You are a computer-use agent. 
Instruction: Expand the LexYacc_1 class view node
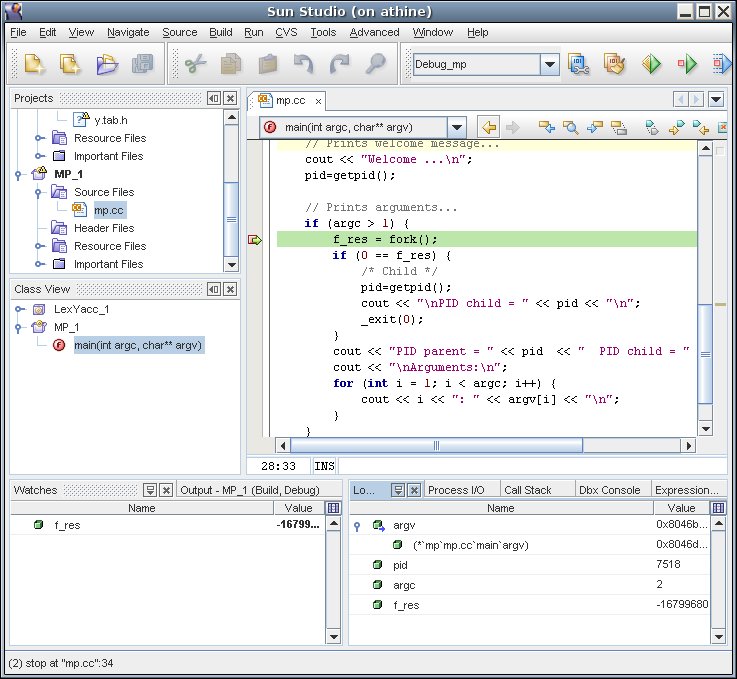click(x=19, y=309)
